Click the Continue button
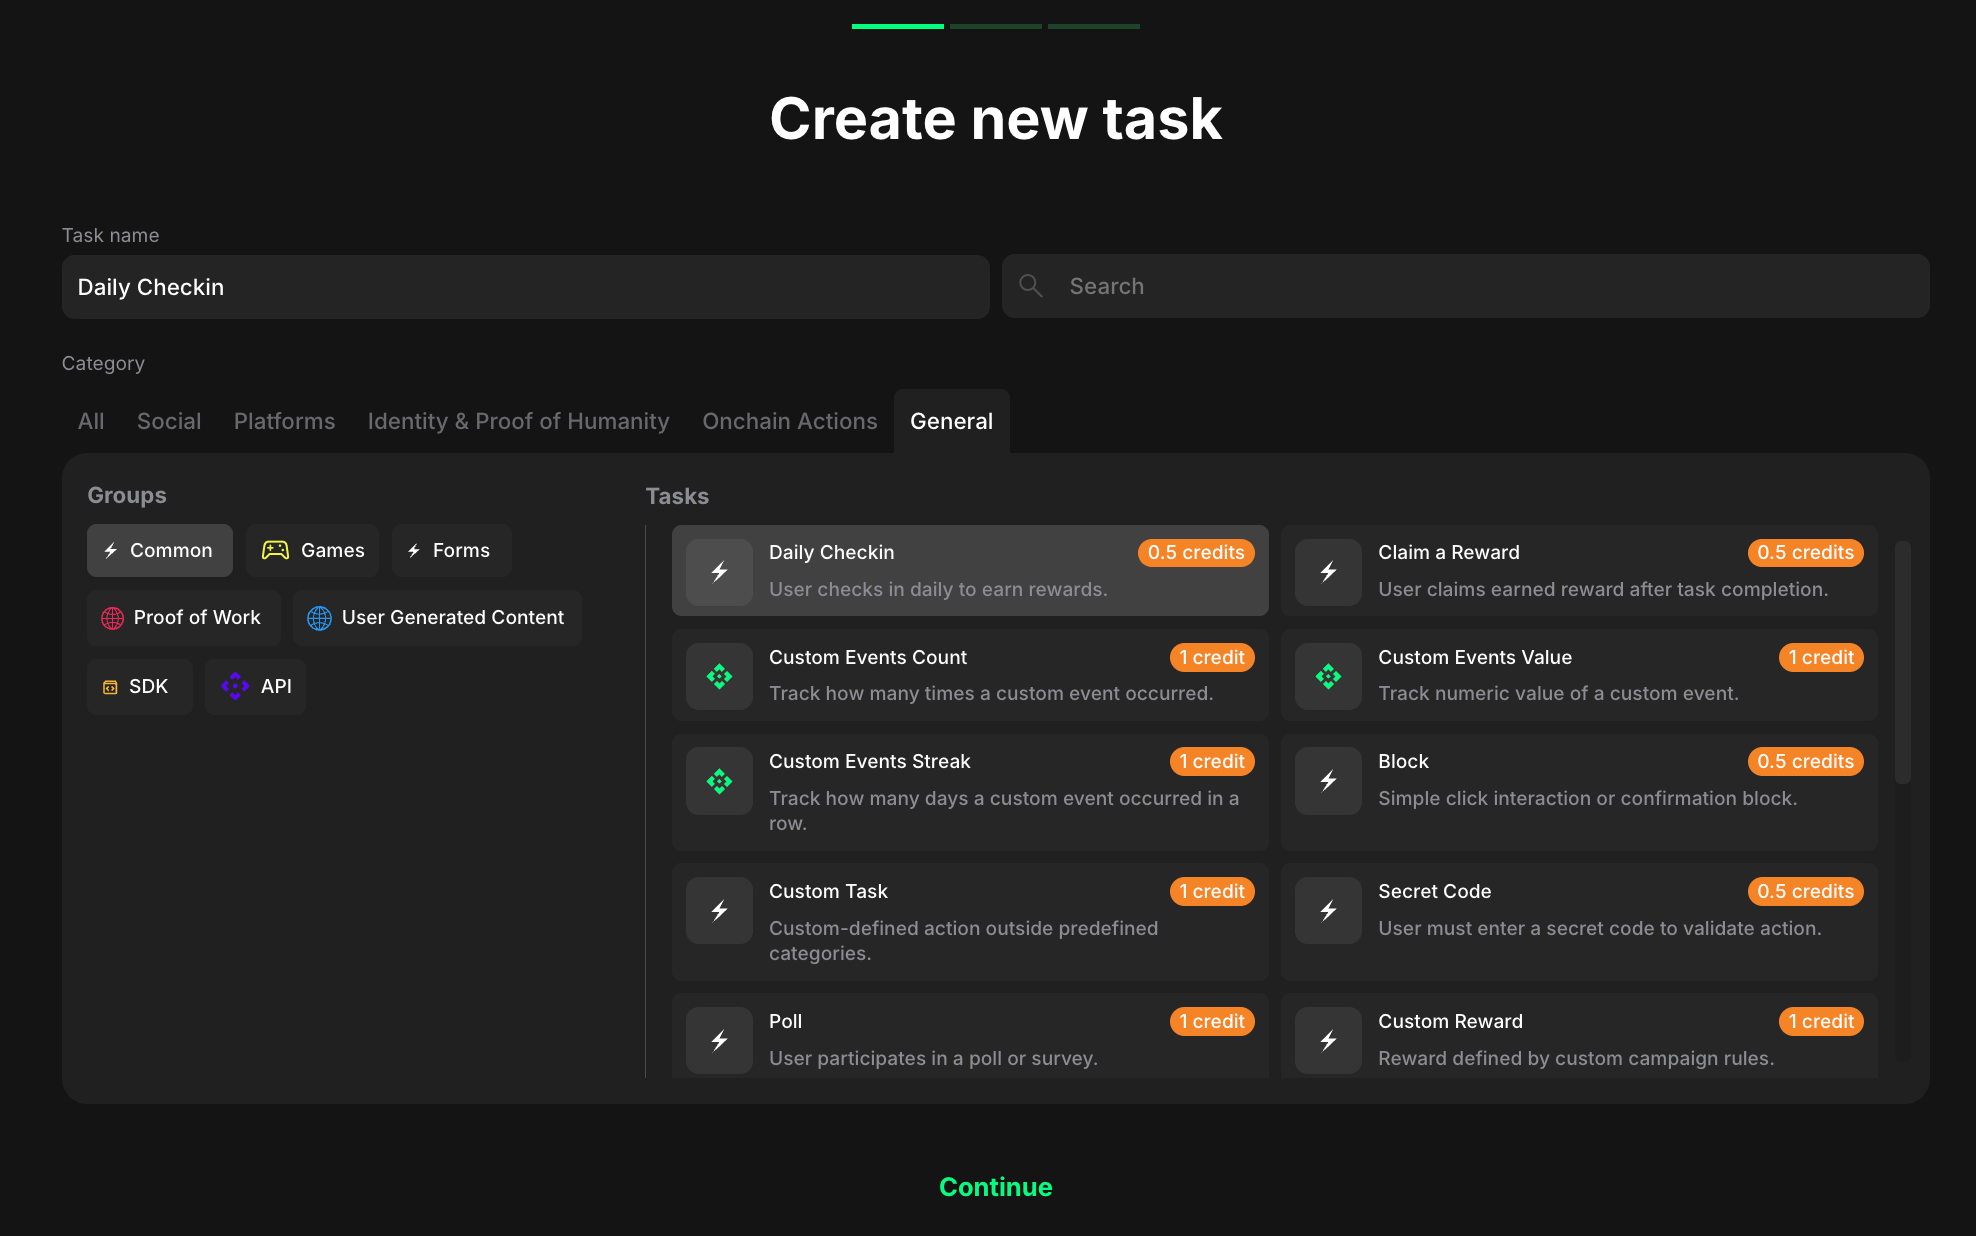This screenshot has width=1976, height=1236. [x=995, y=1187]
